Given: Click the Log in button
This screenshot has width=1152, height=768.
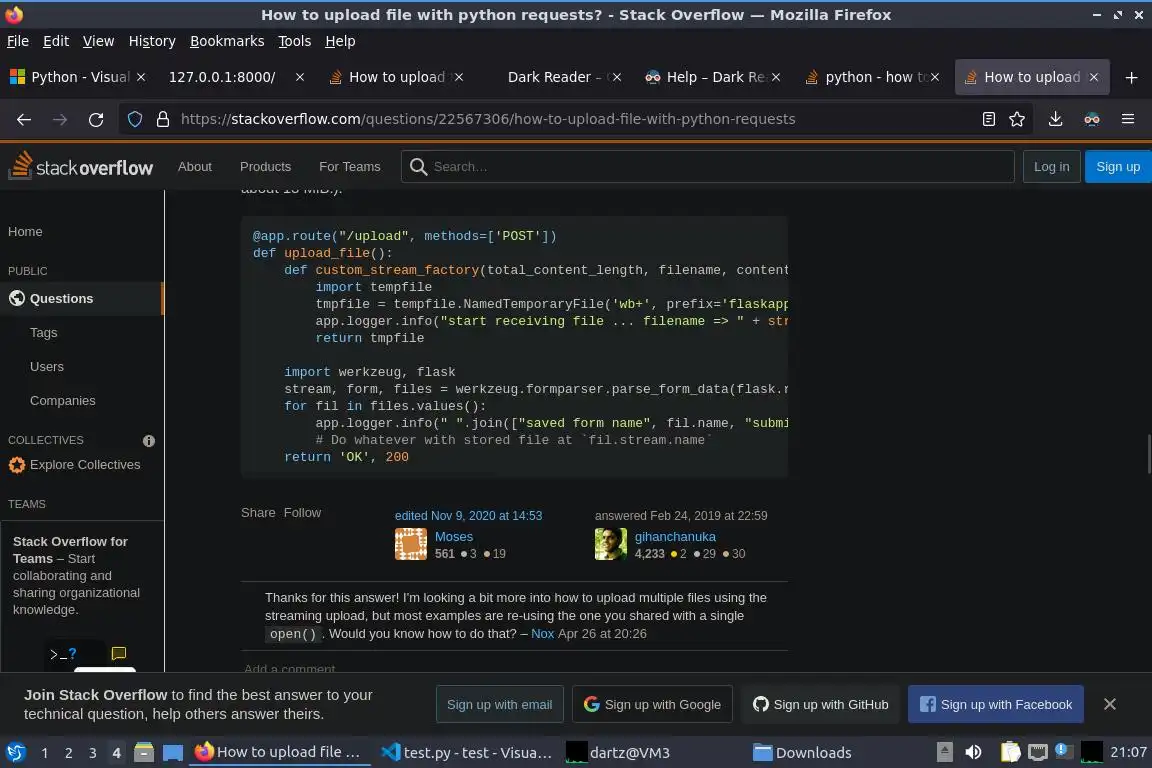Looking at the screenshot, I should point(1051,167).
